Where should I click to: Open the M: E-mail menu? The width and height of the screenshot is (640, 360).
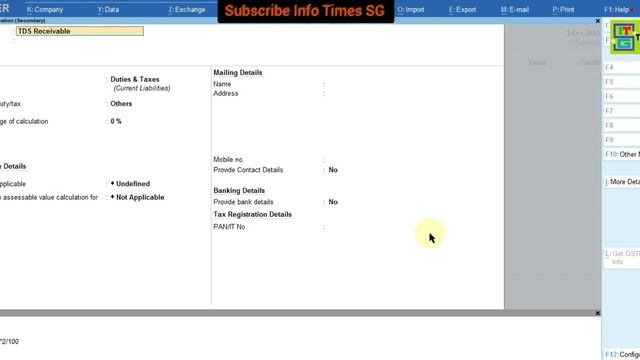(515, 9)
